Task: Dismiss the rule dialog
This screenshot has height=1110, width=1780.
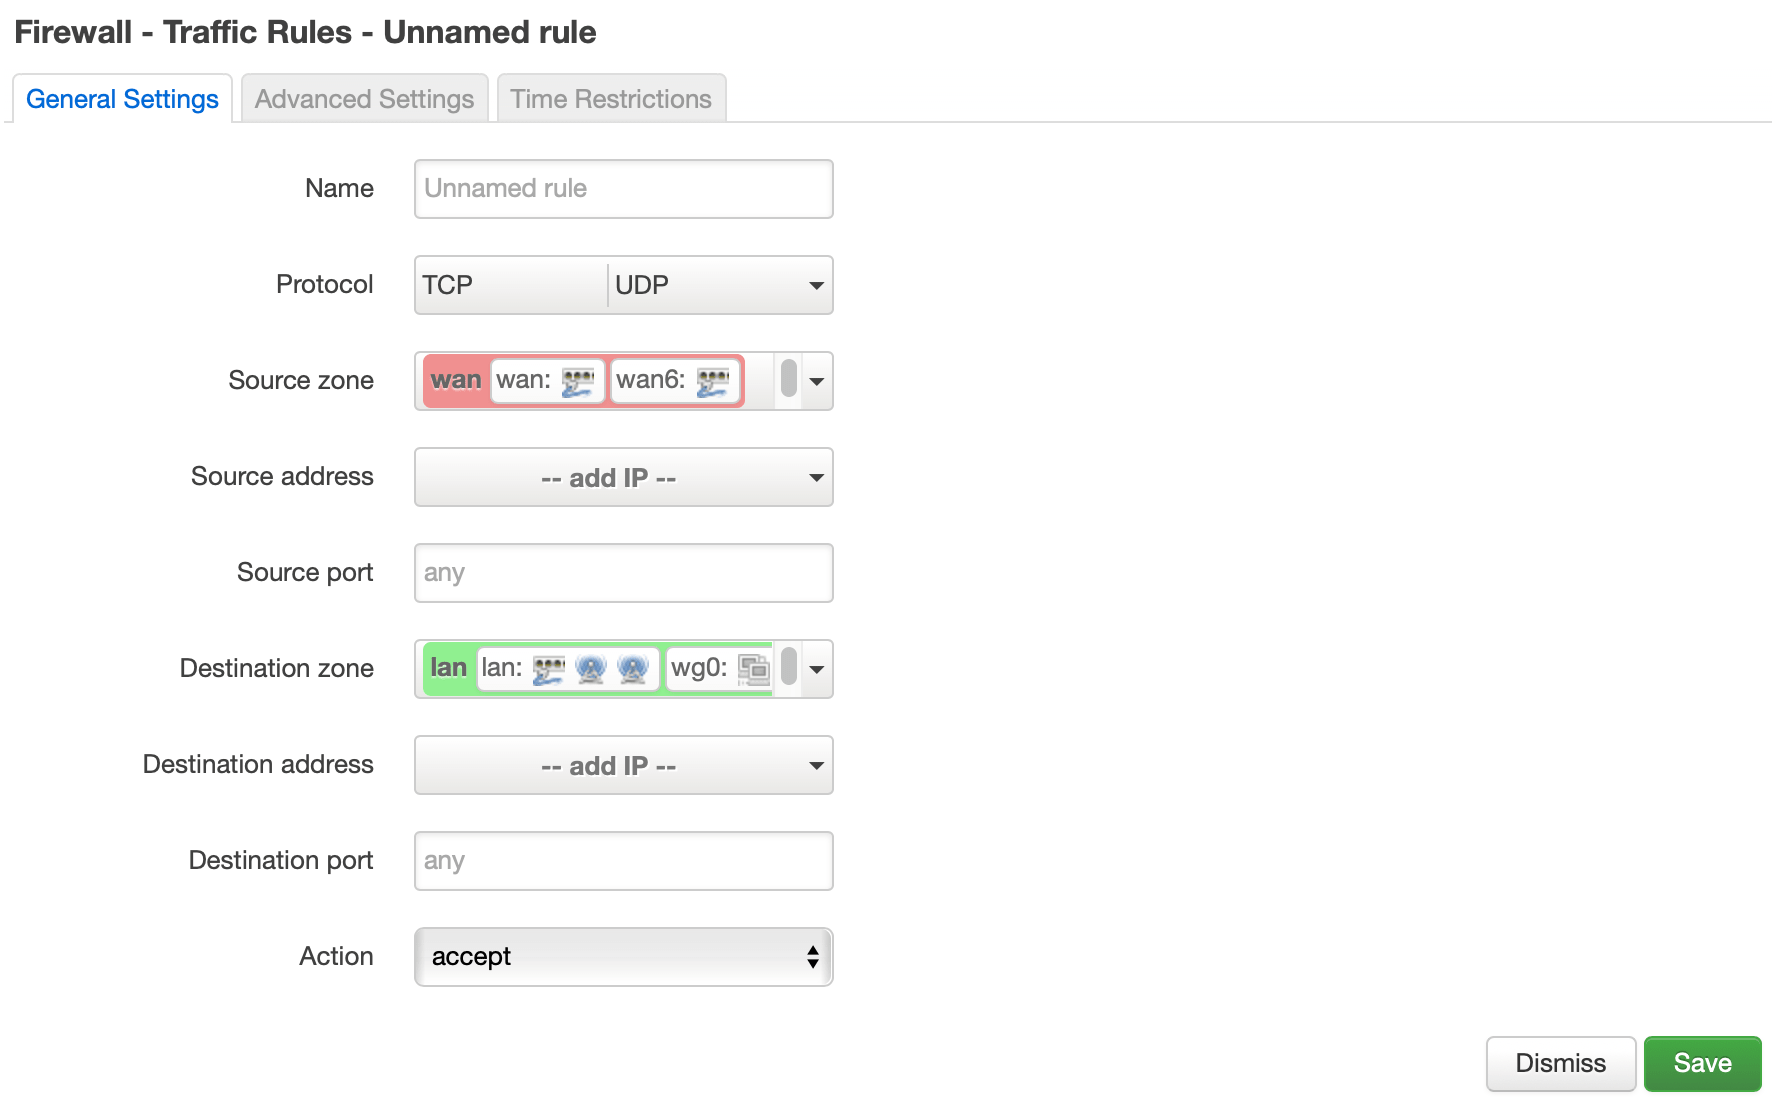Action: pos(1560,1063)
